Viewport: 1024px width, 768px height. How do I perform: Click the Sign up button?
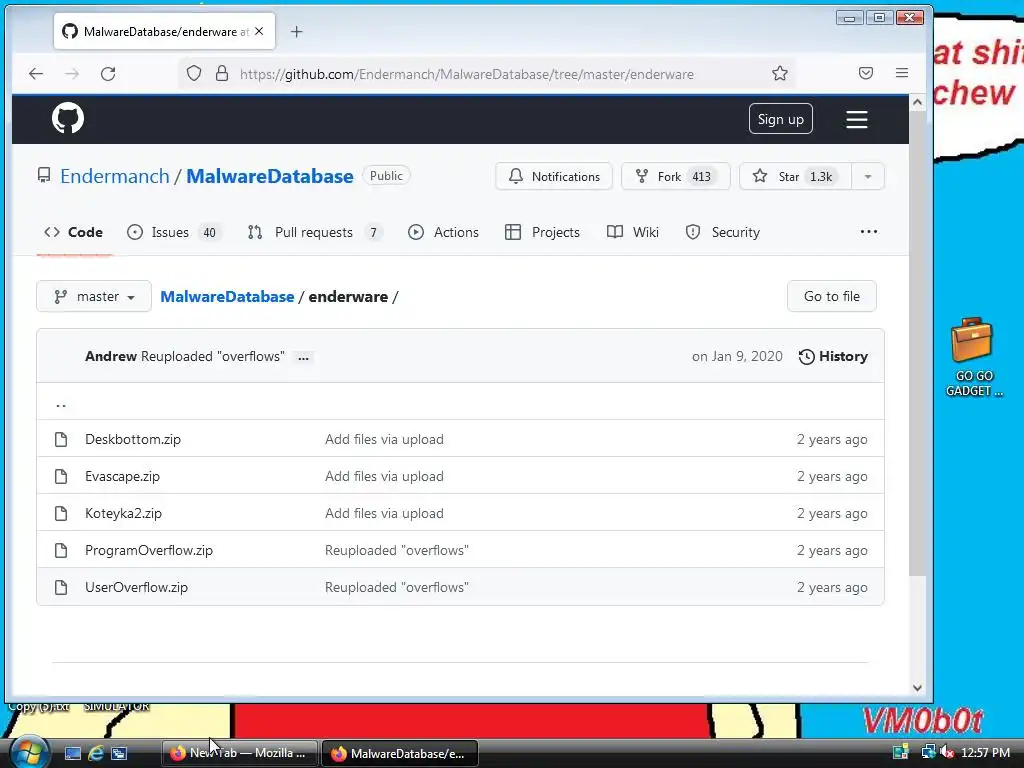[780, 119]
